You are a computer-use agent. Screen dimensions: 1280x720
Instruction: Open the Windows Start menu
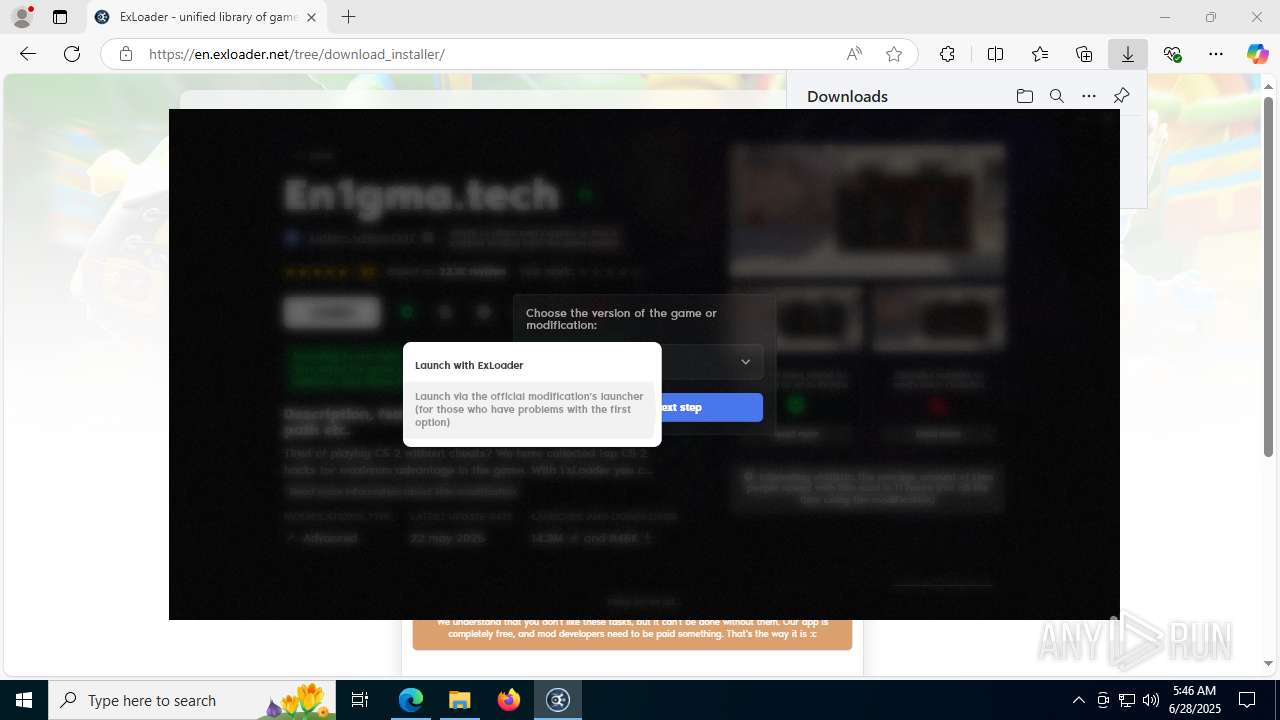pyautogui.click(x=24, y=700)
